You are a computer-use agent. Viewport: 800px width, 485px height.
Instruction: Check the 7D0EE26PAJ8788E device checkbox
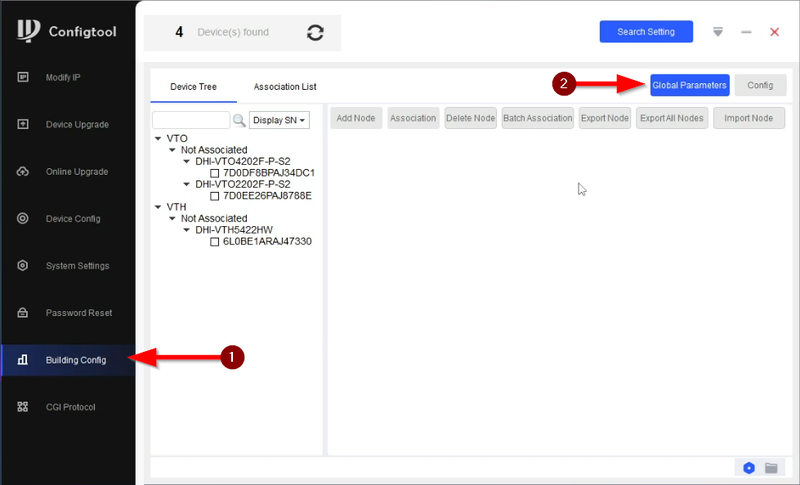point(215,196)
